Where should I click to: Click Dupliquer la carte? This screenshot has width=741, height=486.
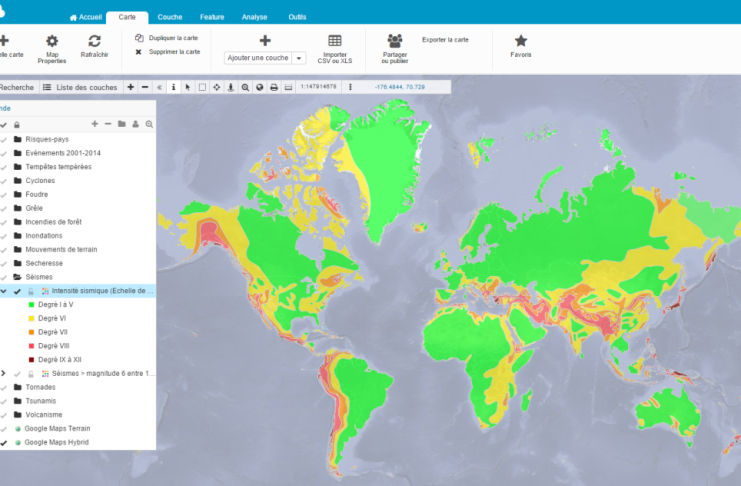(172, 38)
